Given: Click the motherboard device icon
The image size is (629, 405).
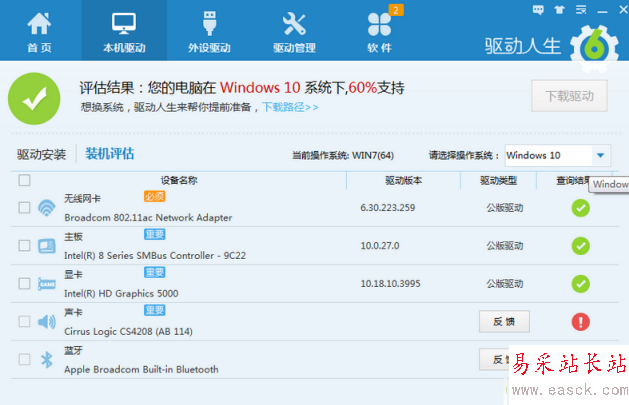Looking at the screenshot, I should [47, 246].
